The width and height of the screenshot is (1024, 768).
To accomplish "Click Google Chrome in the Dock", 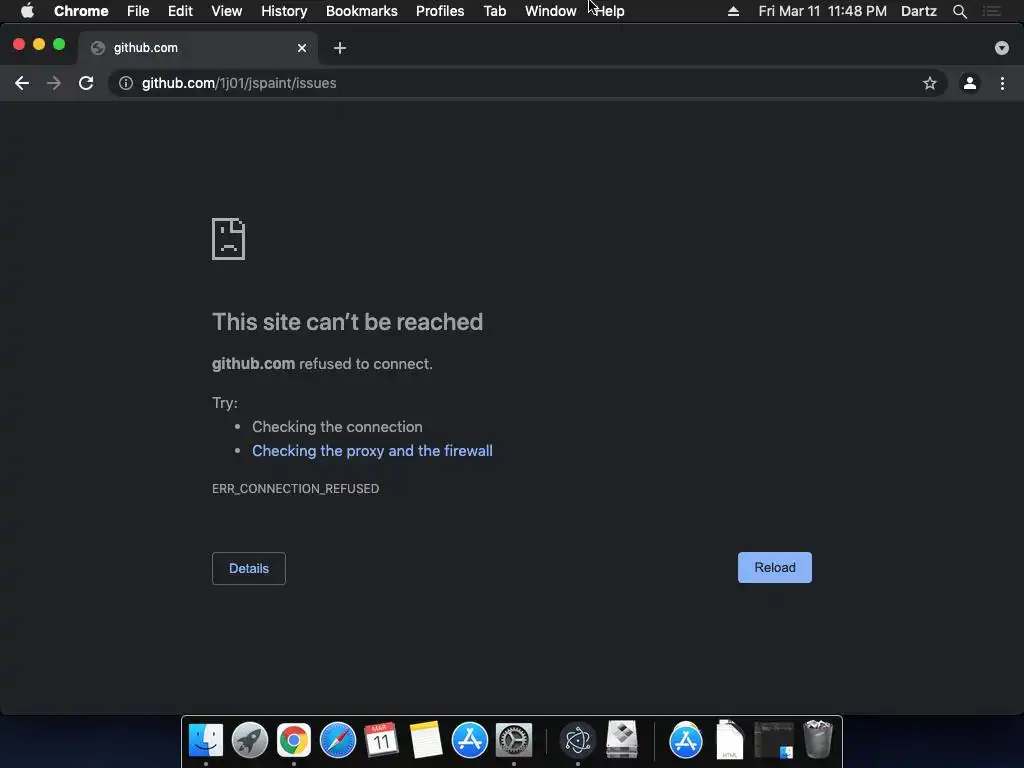I will pyautogui.click(x=294, y=740).
